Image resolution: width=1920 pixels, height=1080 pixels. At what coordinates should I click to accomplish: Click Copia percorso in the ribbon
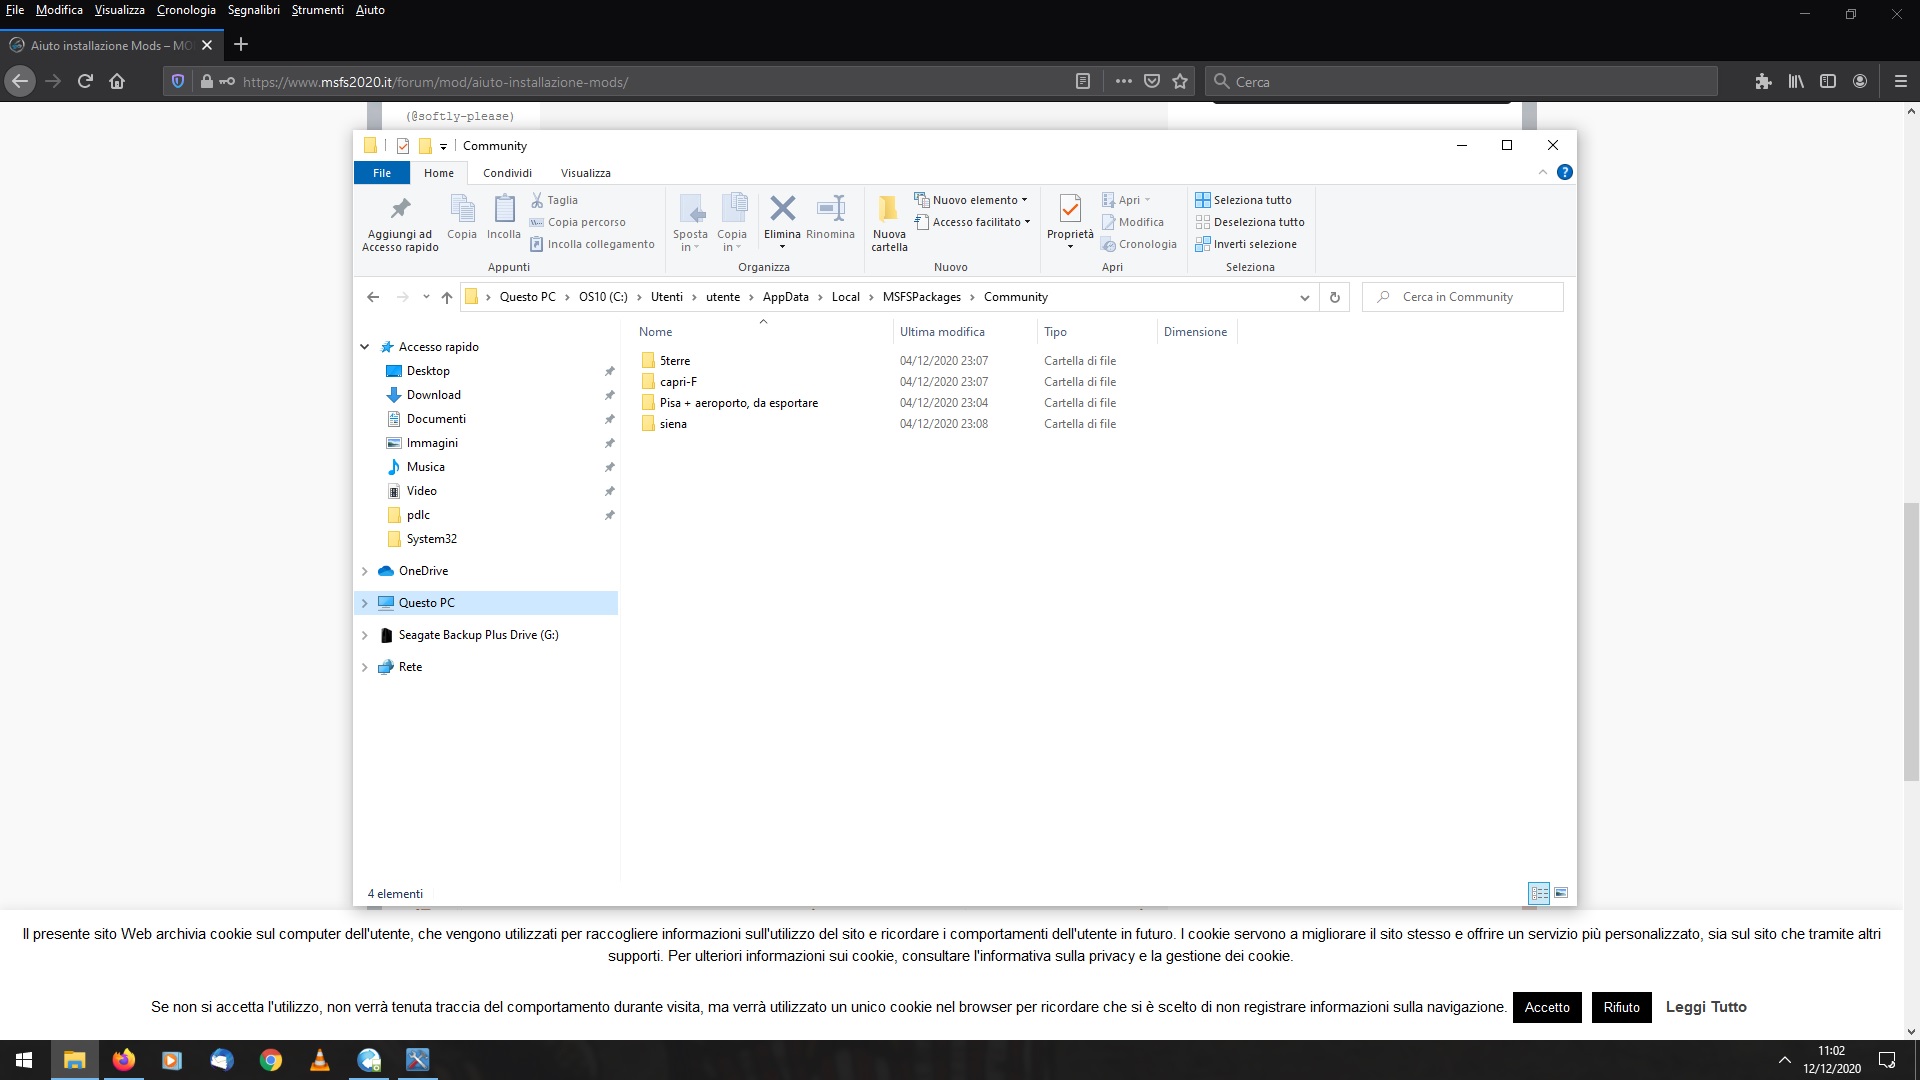(578, 222)
